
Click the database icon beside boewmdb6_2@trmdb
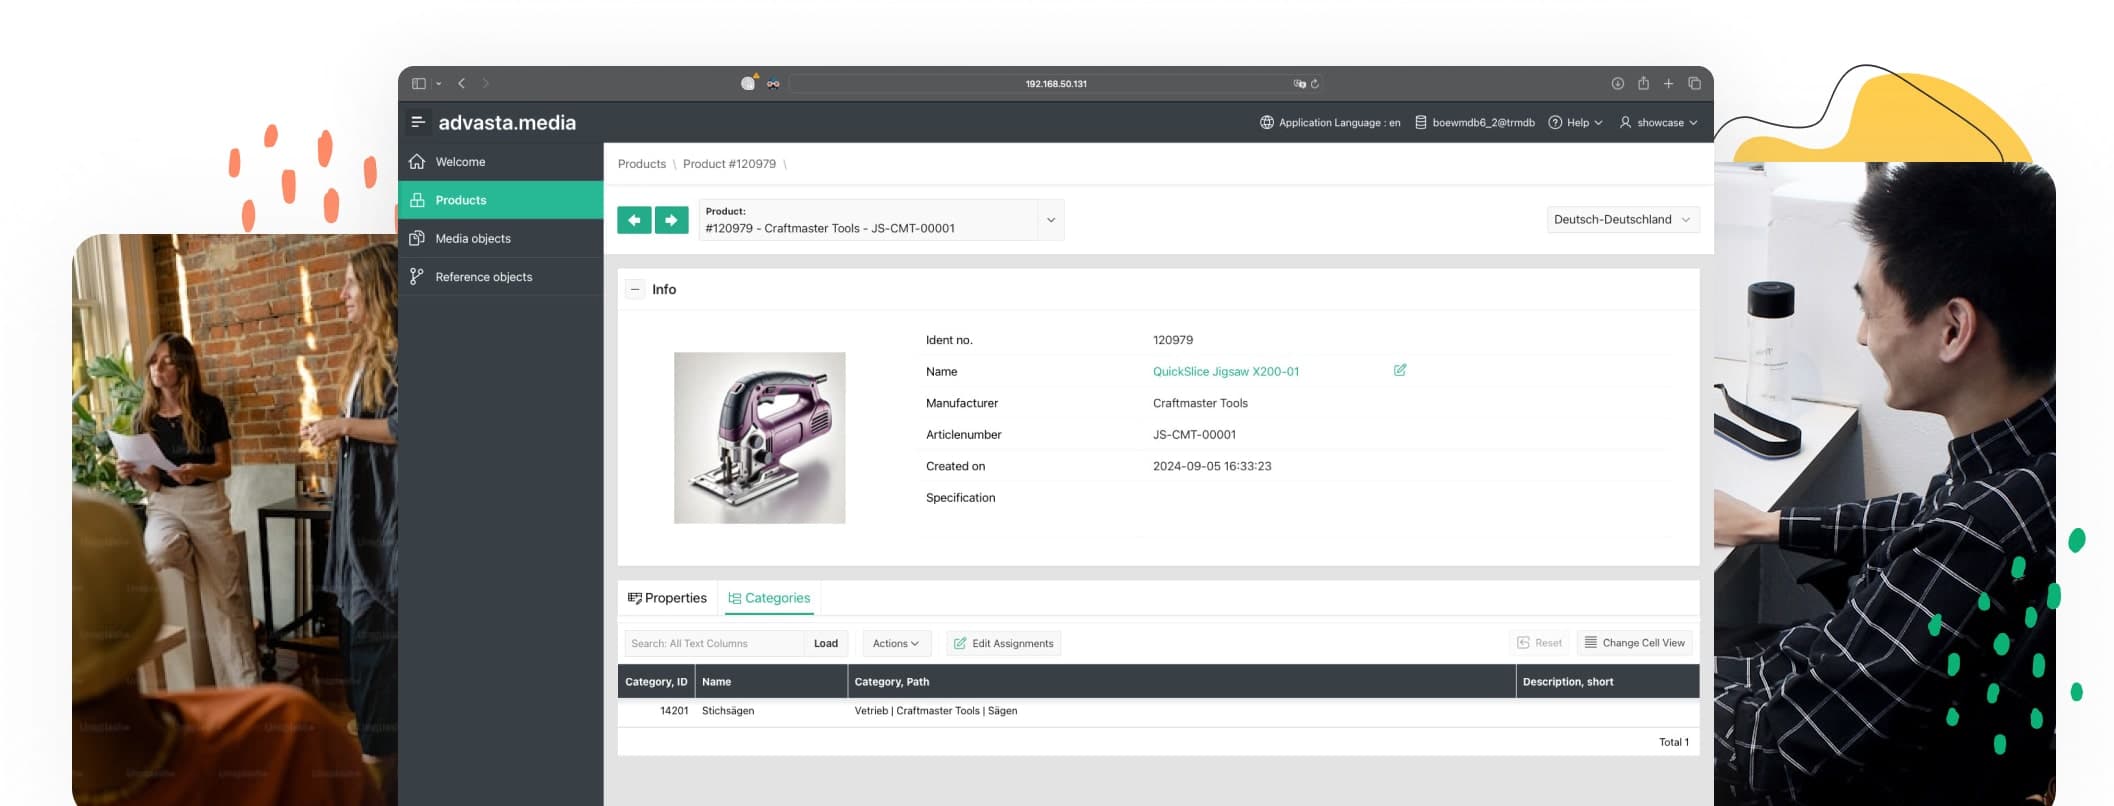point(1420,123)
